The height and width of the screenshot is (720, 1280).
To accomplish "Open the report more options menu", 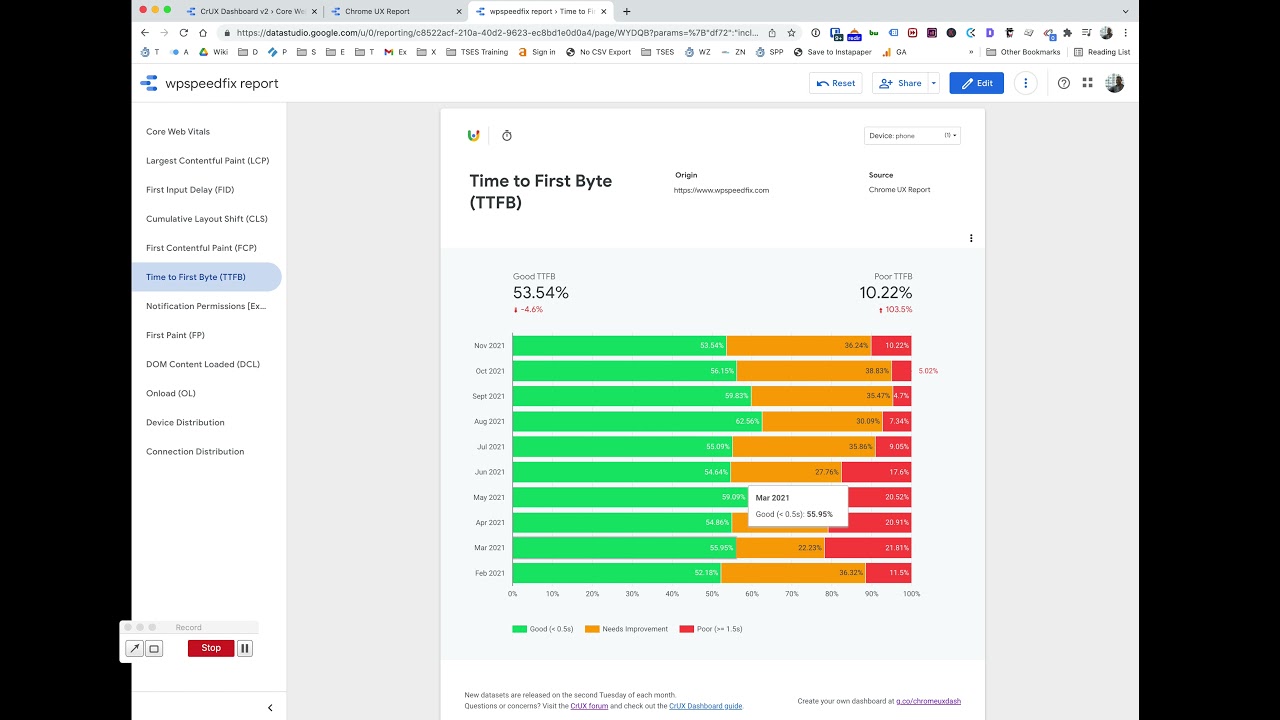I will click(x=1025, y=83).
